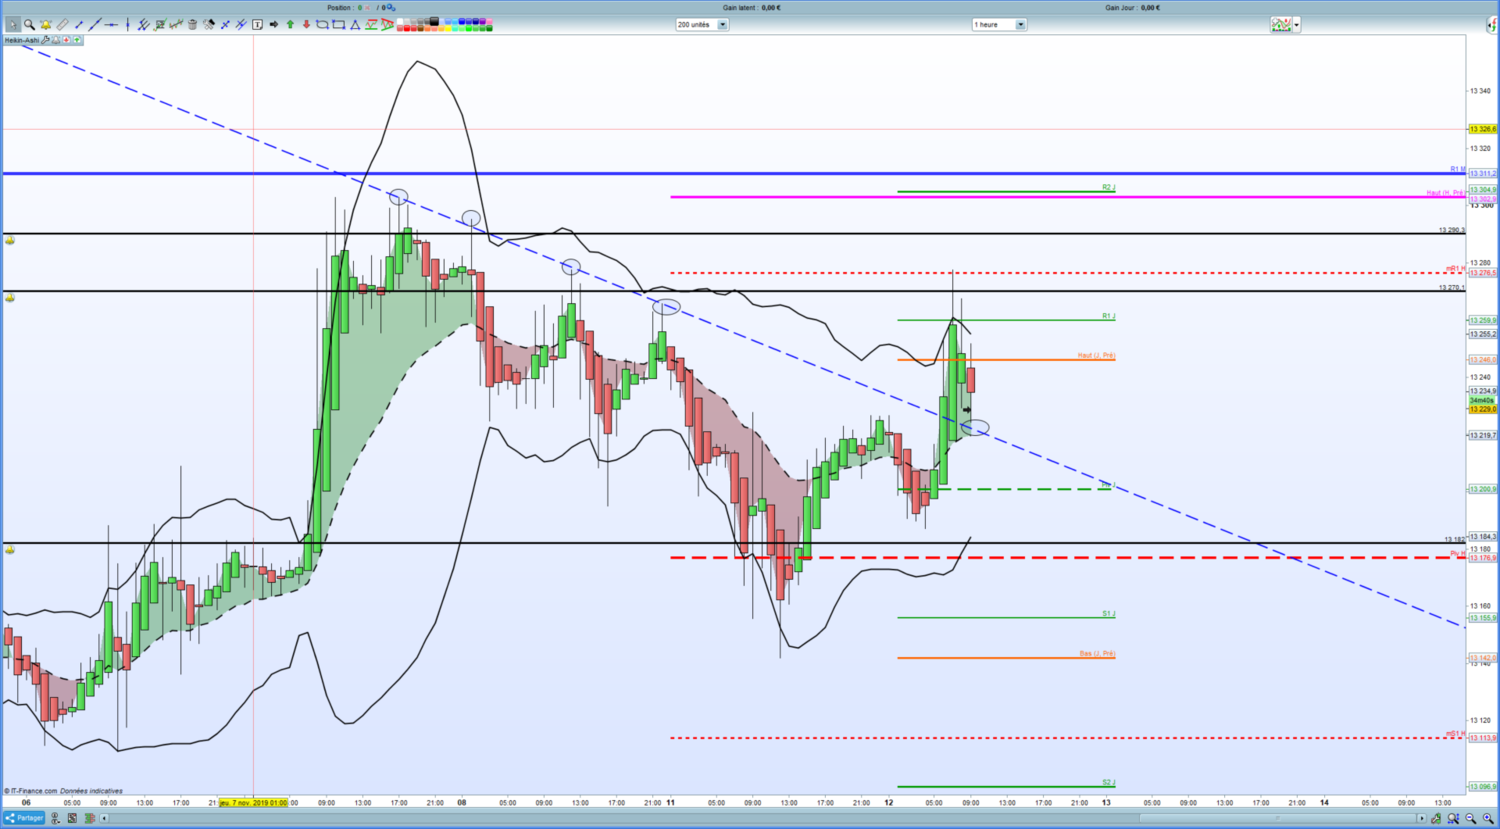
Task: Click the 13 200,9 green price label
Action: pyautogui.click(x=1482, y=489)
